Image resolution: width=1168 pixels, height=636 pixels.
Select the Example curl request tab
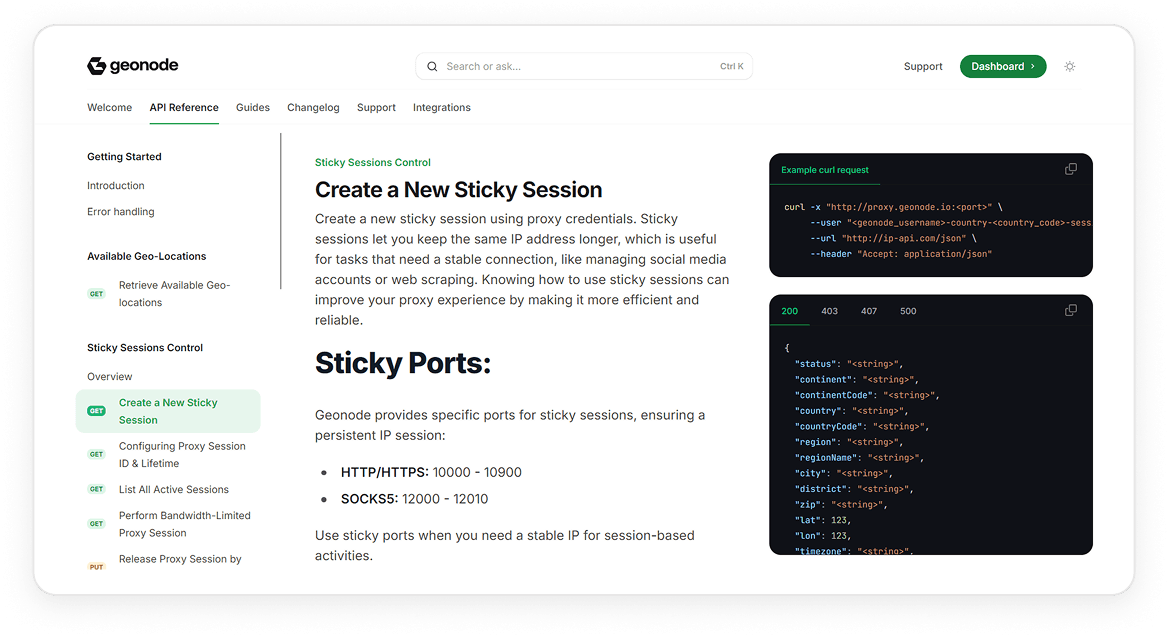(x=825, y=170)
